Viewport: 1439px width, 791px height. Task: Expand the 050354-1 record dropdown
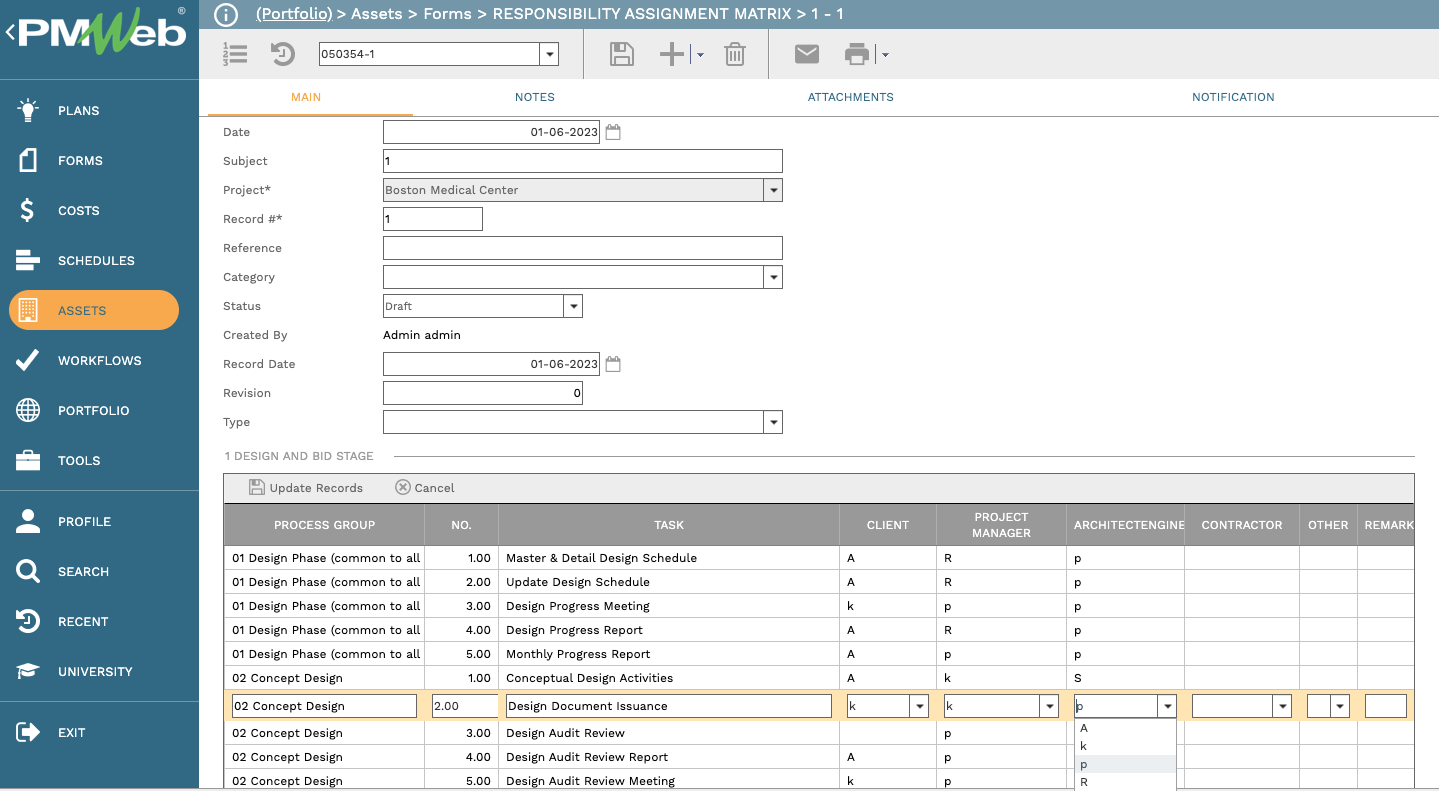coord(549,54)
